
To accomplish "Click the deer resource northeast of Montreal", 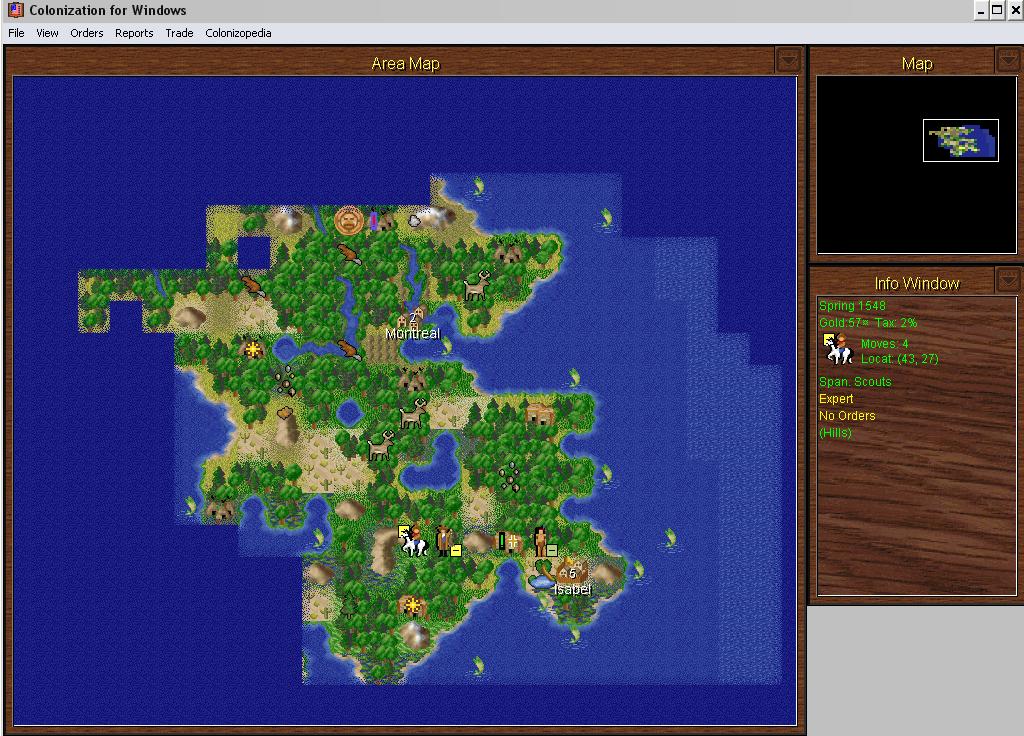I will click(477, 285).
